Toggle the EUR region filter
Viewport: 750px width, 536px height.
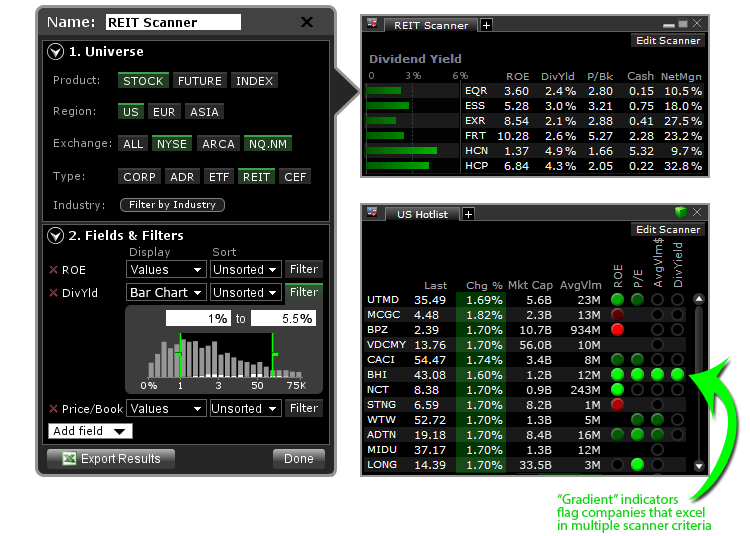coord(164,112)
